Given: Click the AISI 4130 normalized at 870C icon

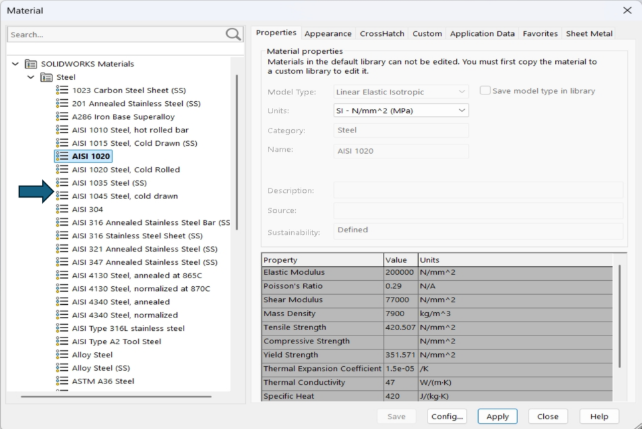Looking at the screenshot, I should pyautogui.click(x=62, y=288).
